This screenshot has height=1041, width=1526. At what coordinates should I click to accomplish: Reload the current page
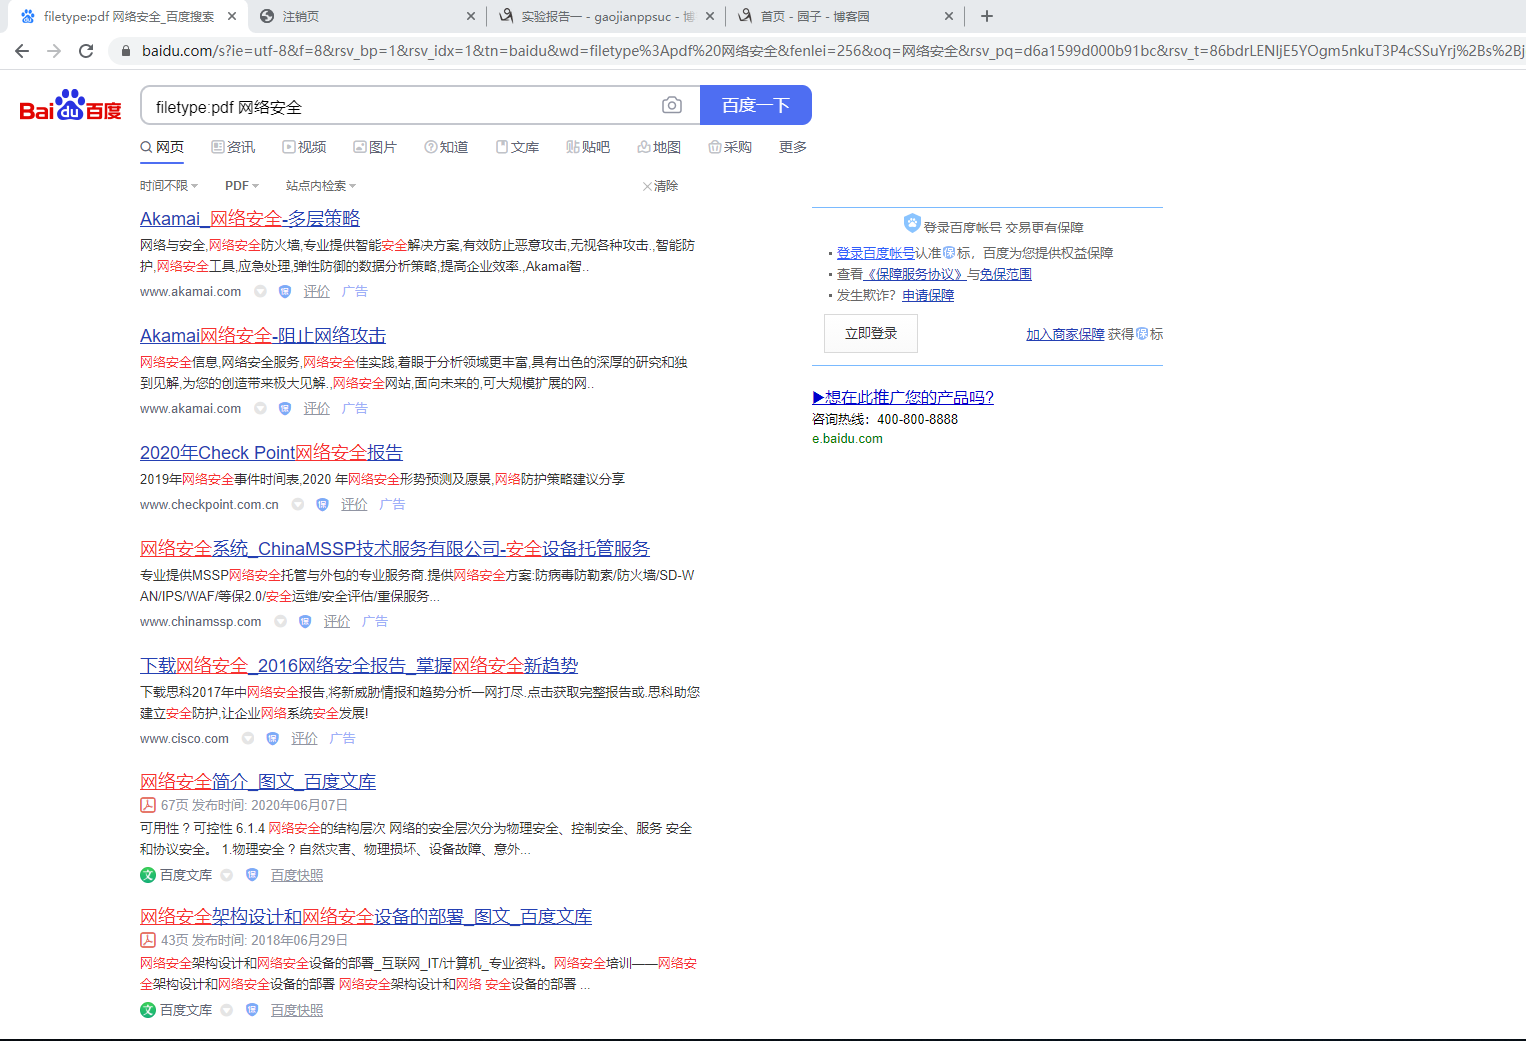pyautogui.click(x=86, y=51)
